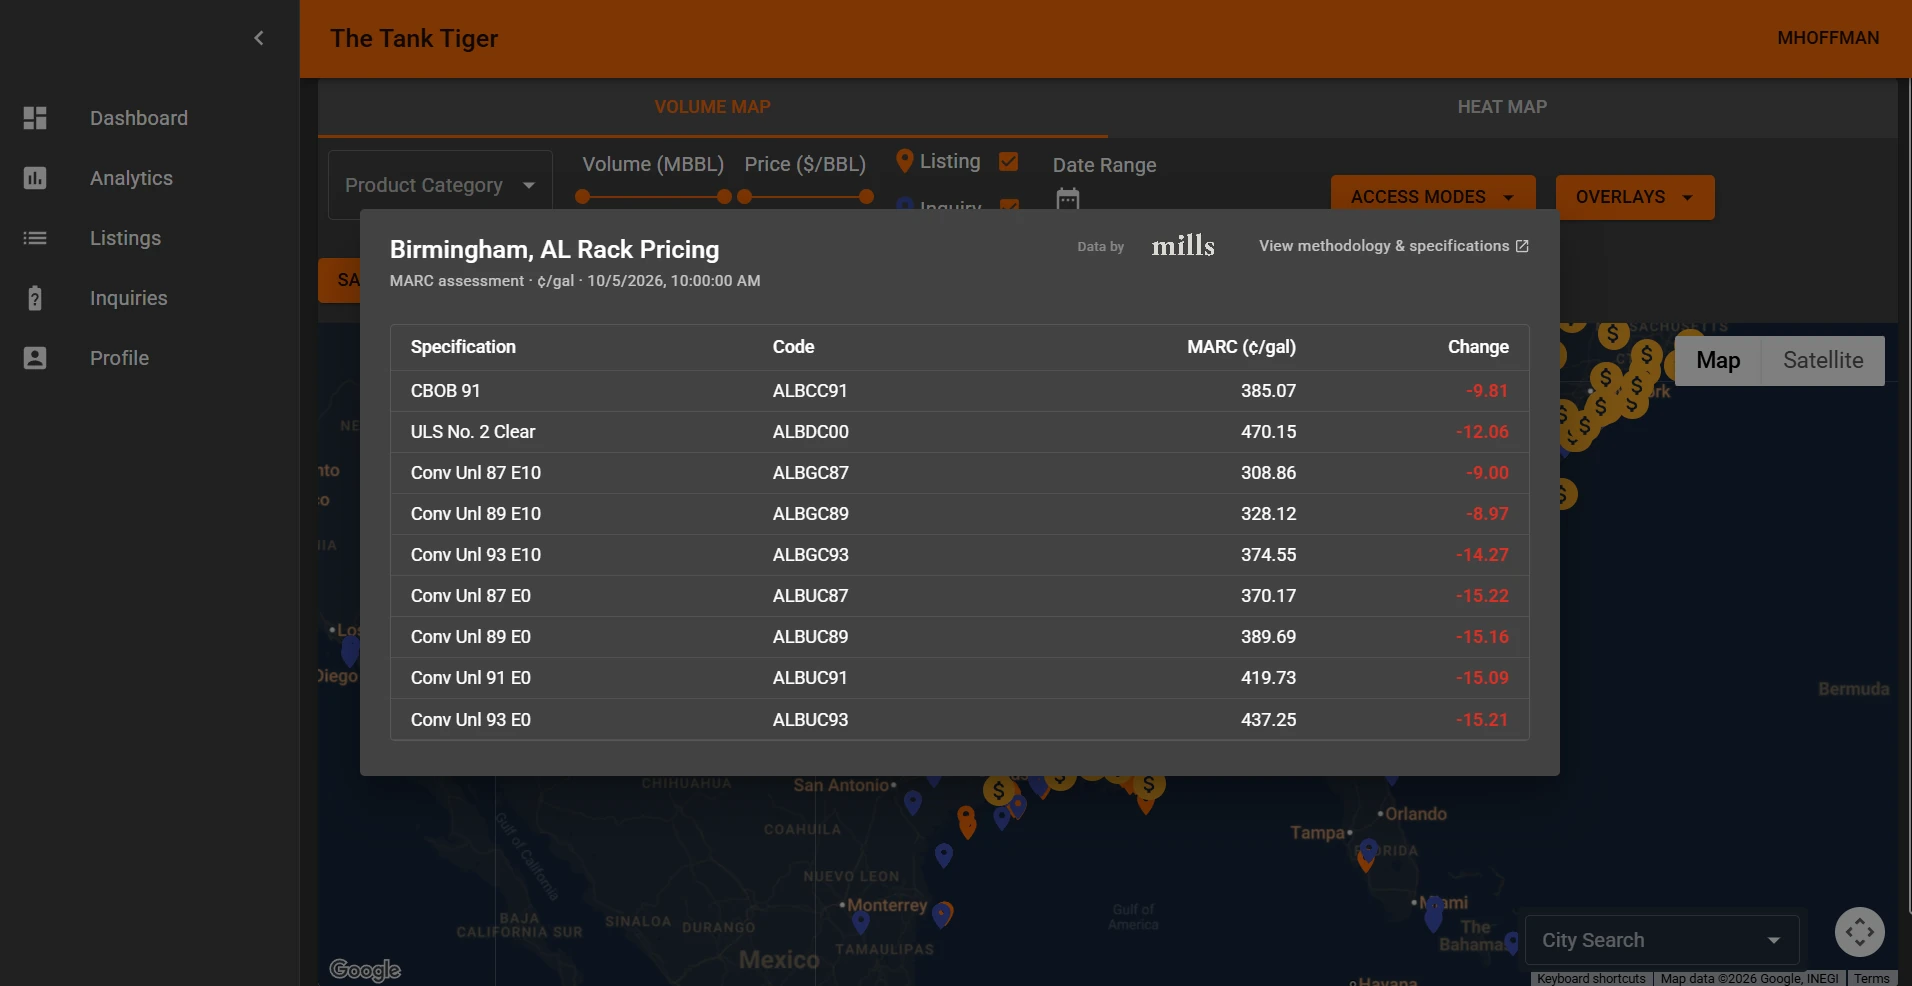This screenshot has height=986, width=1912.
Task: Open the Profile icon in sidebar
Action: [x=35, y=358]
